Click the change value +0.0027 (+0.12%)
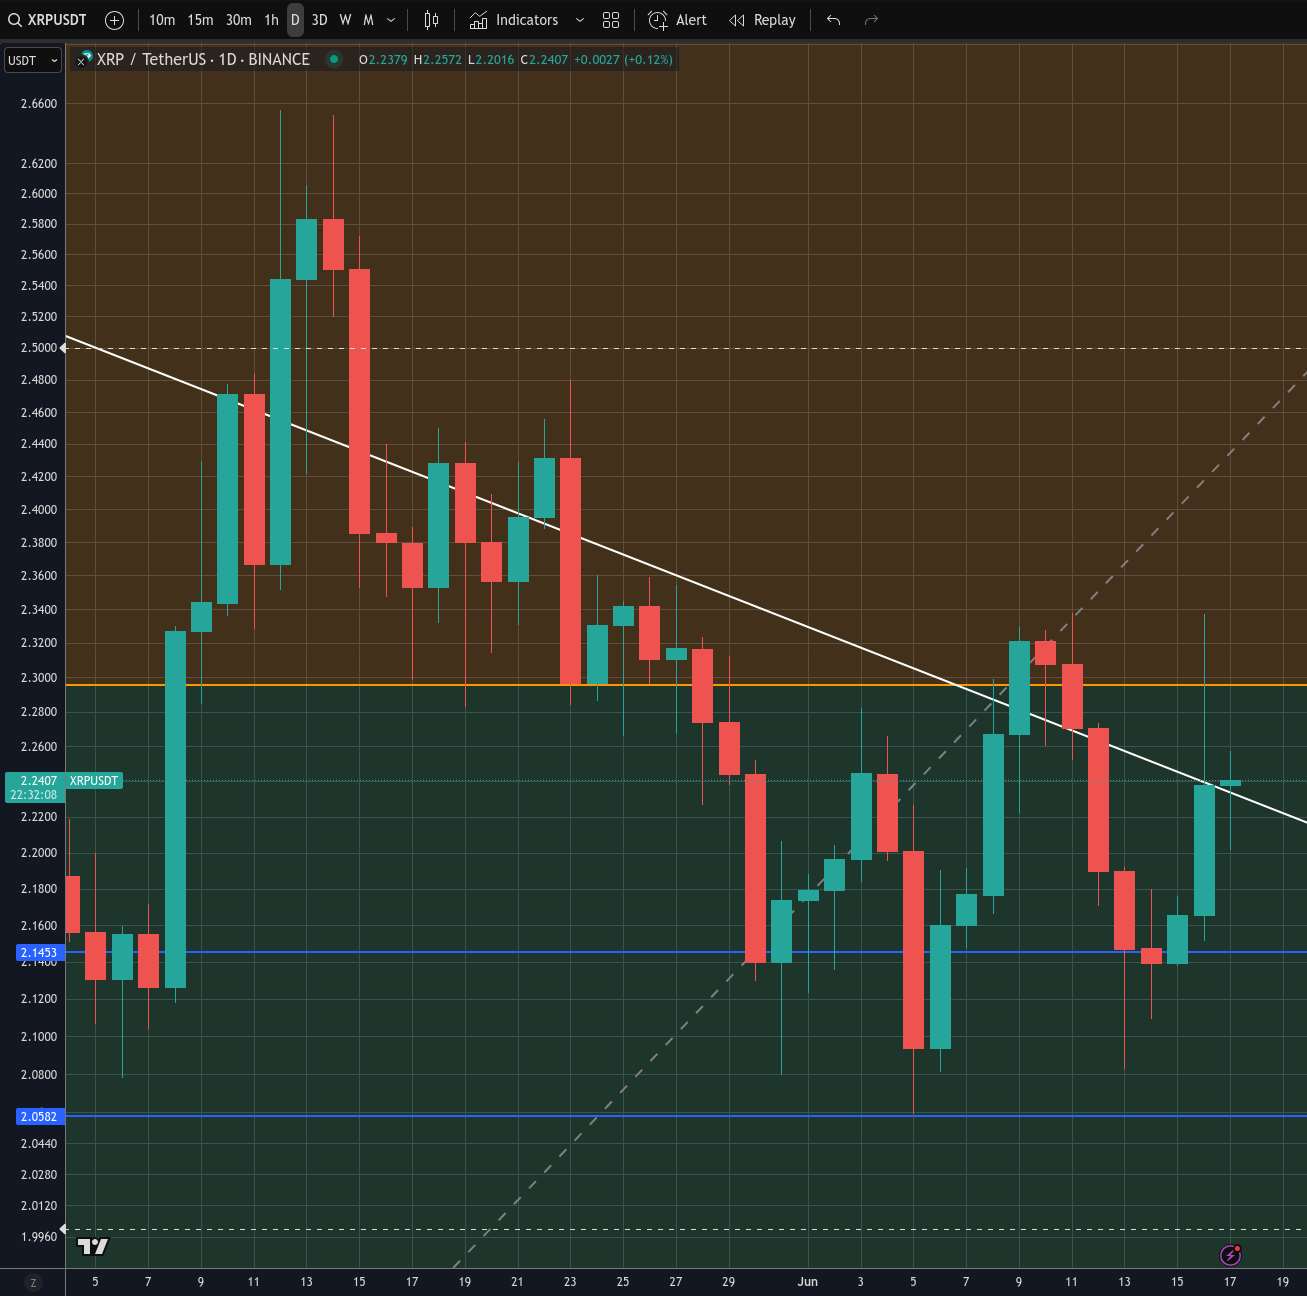 tap(623, 59)
